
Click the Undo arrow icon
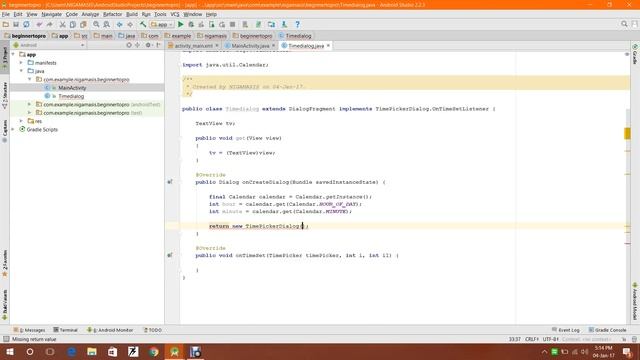pos(39,24)
